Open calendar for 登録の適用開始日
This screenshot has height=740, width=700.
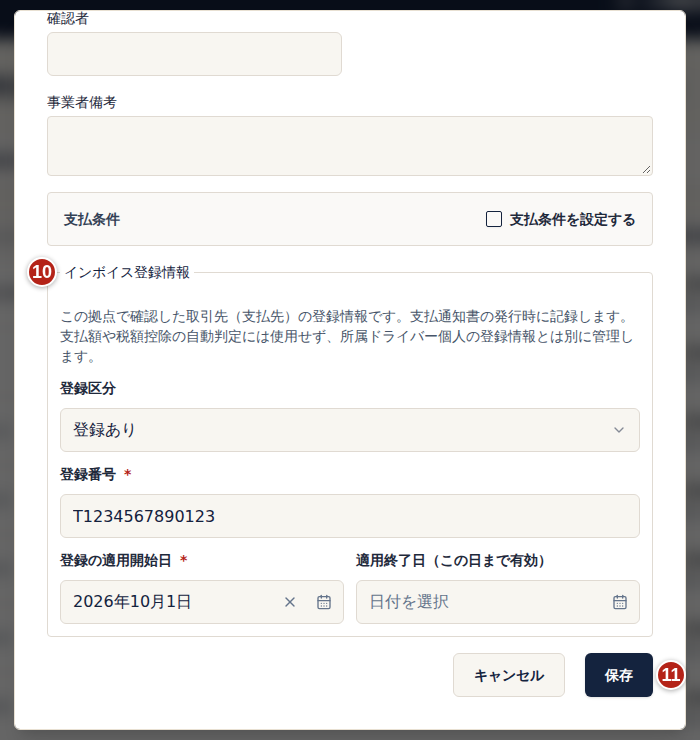(324, 602)
